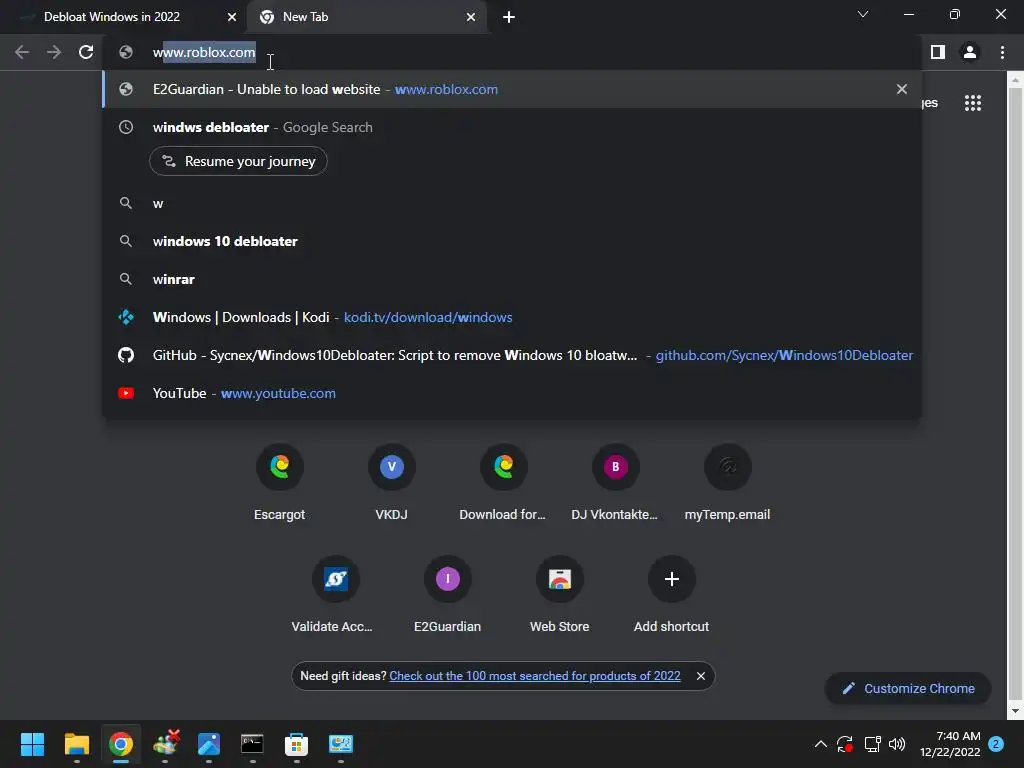This screenshot has height=768, width=1024.
Task: Open the Google apps grid
Action: [973, 103]
